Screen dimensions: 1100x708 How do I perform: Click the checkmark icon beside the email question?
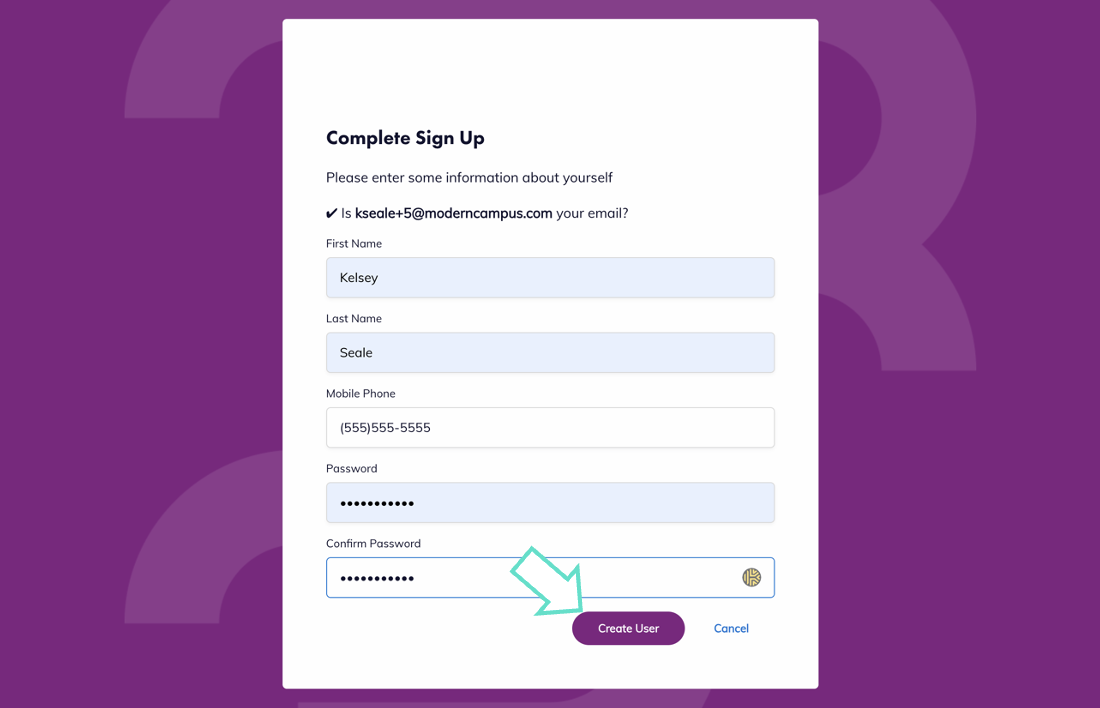click(x=332, y=213)
